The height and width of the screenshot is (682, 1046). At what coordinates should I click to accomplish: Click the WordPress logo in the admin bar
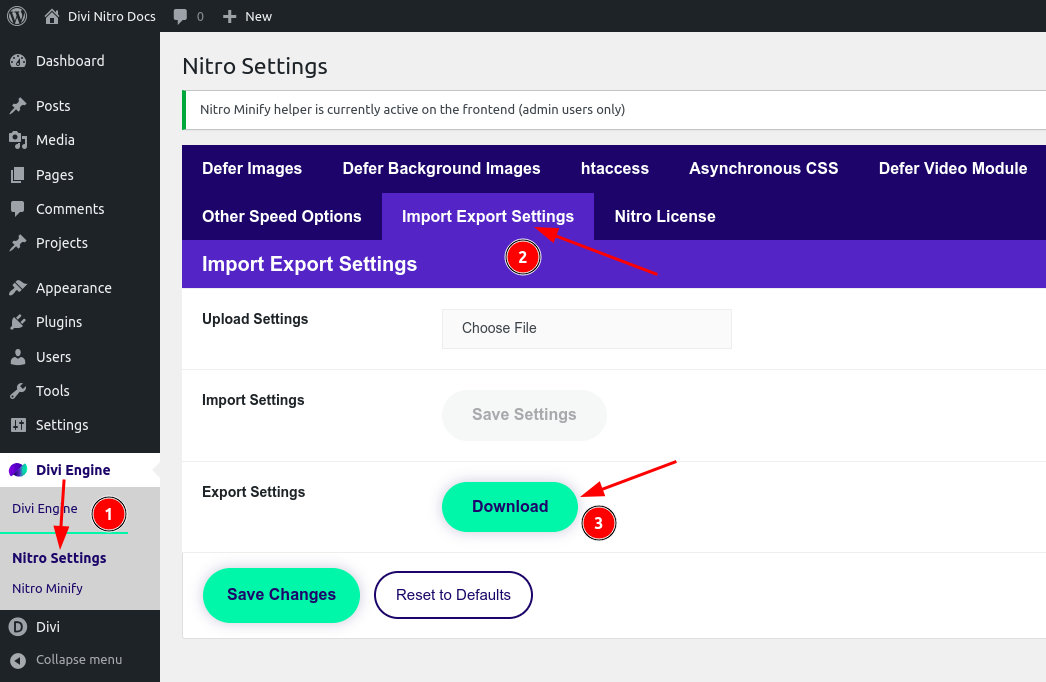pos(16,16)
